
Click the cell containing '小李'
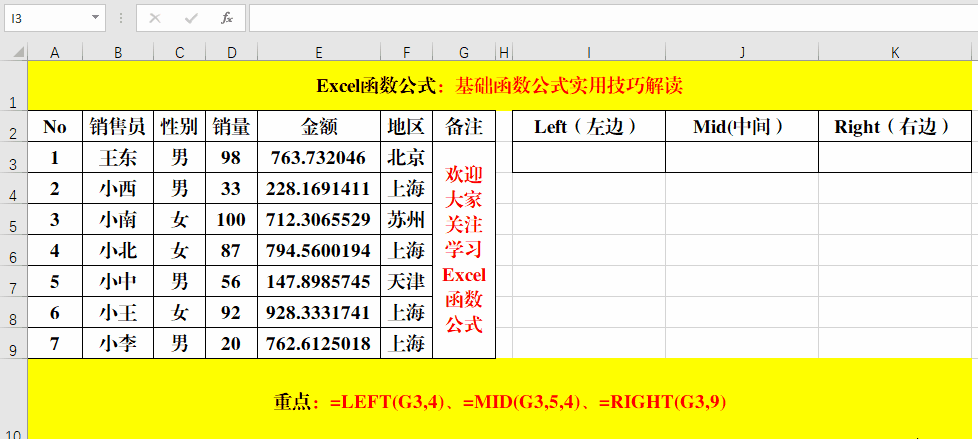click(x=118, y=344)
